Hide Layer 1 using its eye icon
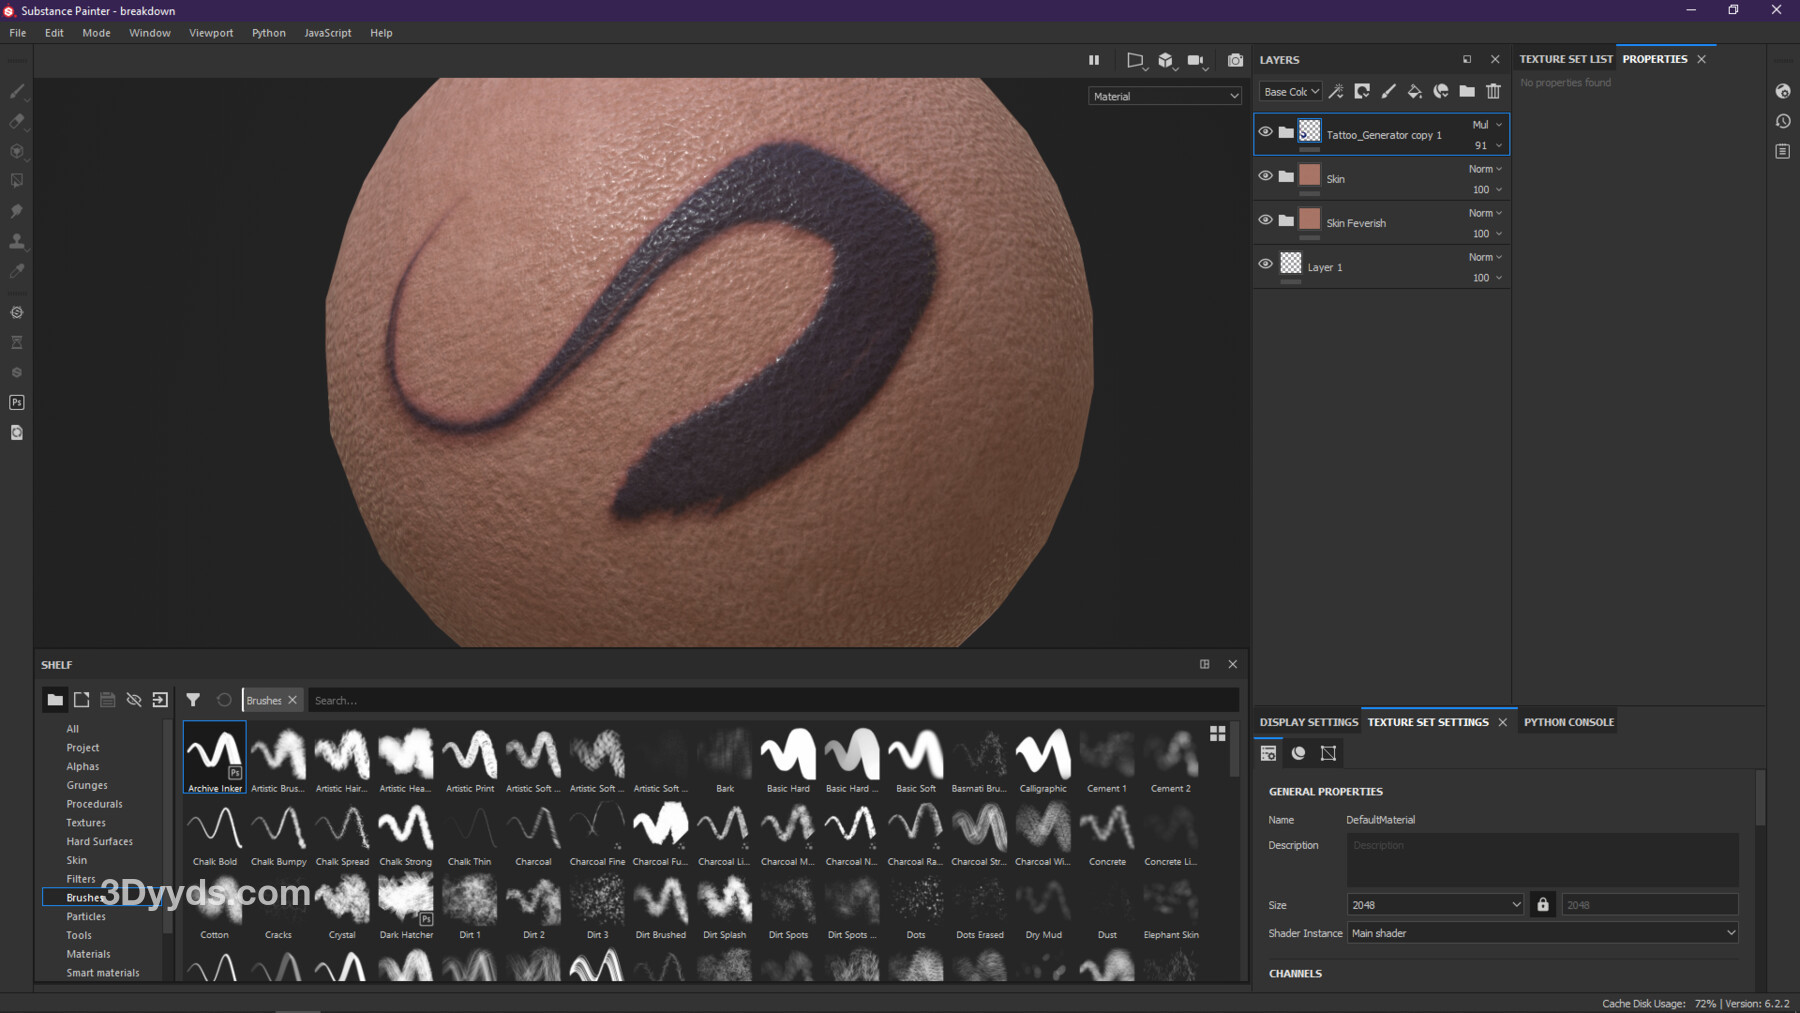Screen dimensions: 1800x1013 (1265, 264)
